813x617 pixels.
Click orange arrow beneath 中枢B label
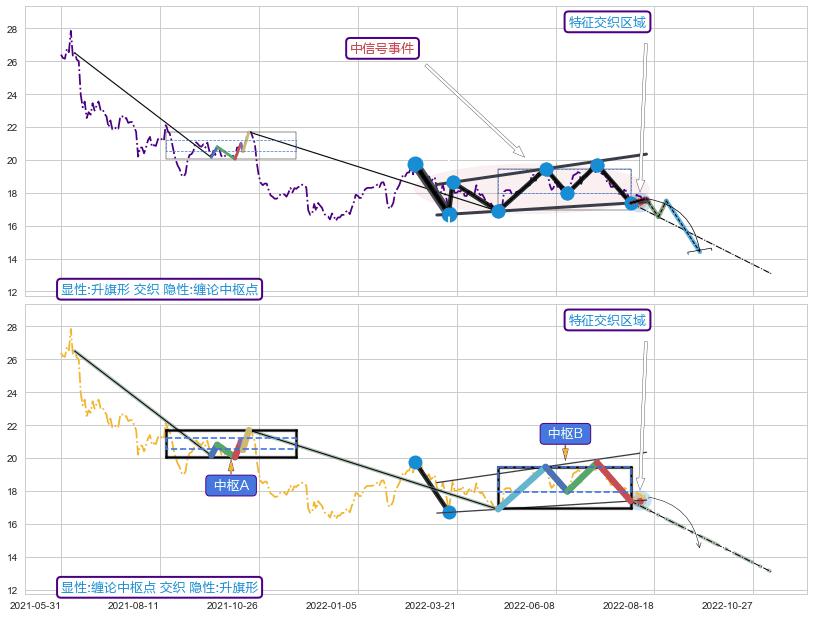tap(565, 453)
